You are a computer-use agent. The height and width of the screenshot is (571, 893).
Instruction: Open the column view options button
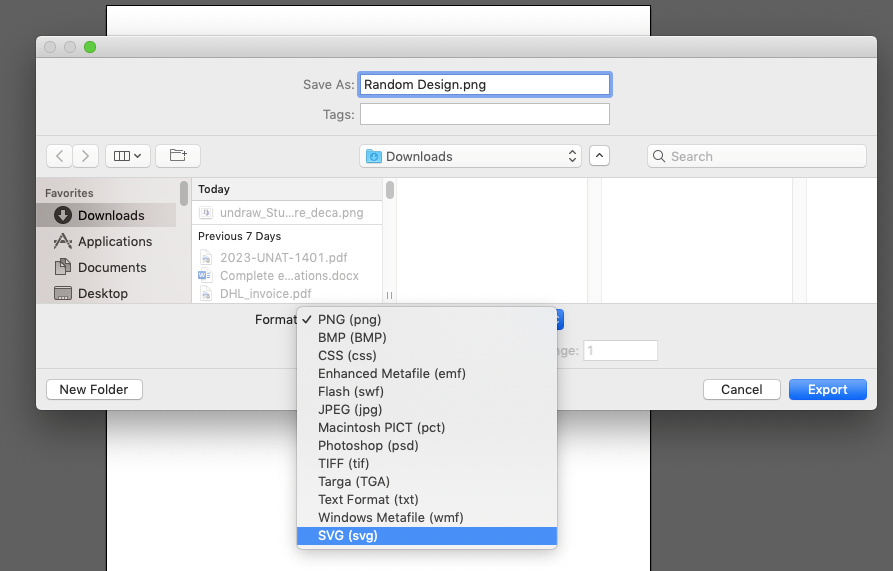click(128, 156)
